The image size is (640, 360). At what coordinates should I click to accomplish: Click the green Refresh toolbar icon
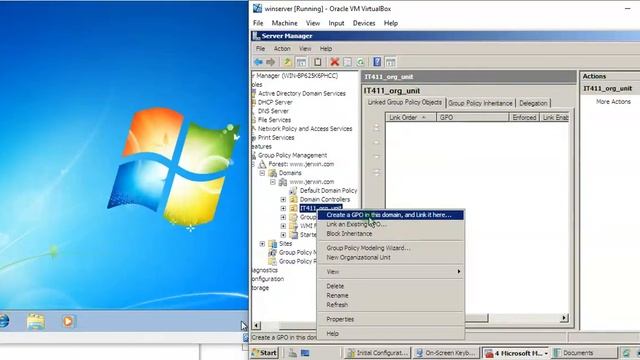[x=361, y=62]
